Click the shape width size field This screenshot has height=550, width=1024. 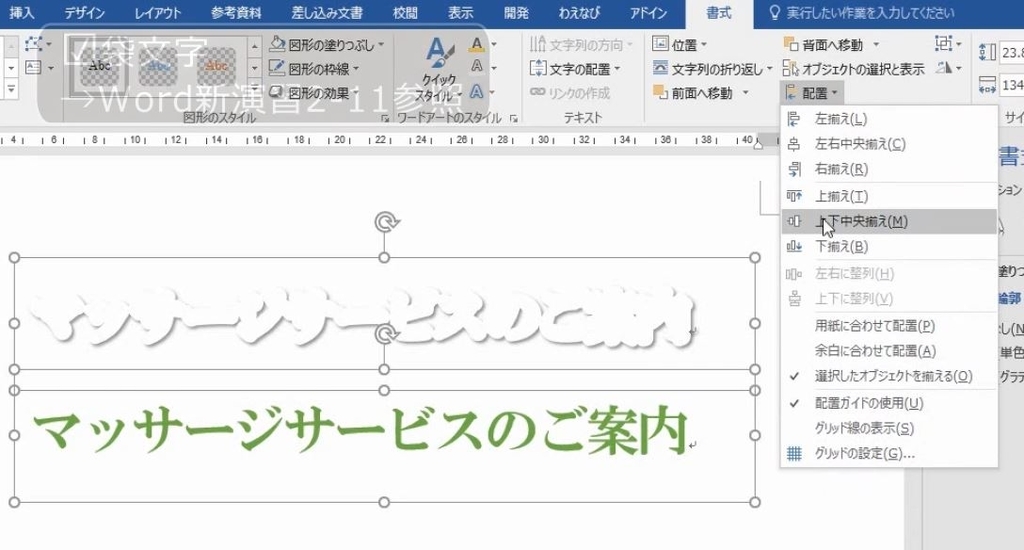tap(1013, 85)
